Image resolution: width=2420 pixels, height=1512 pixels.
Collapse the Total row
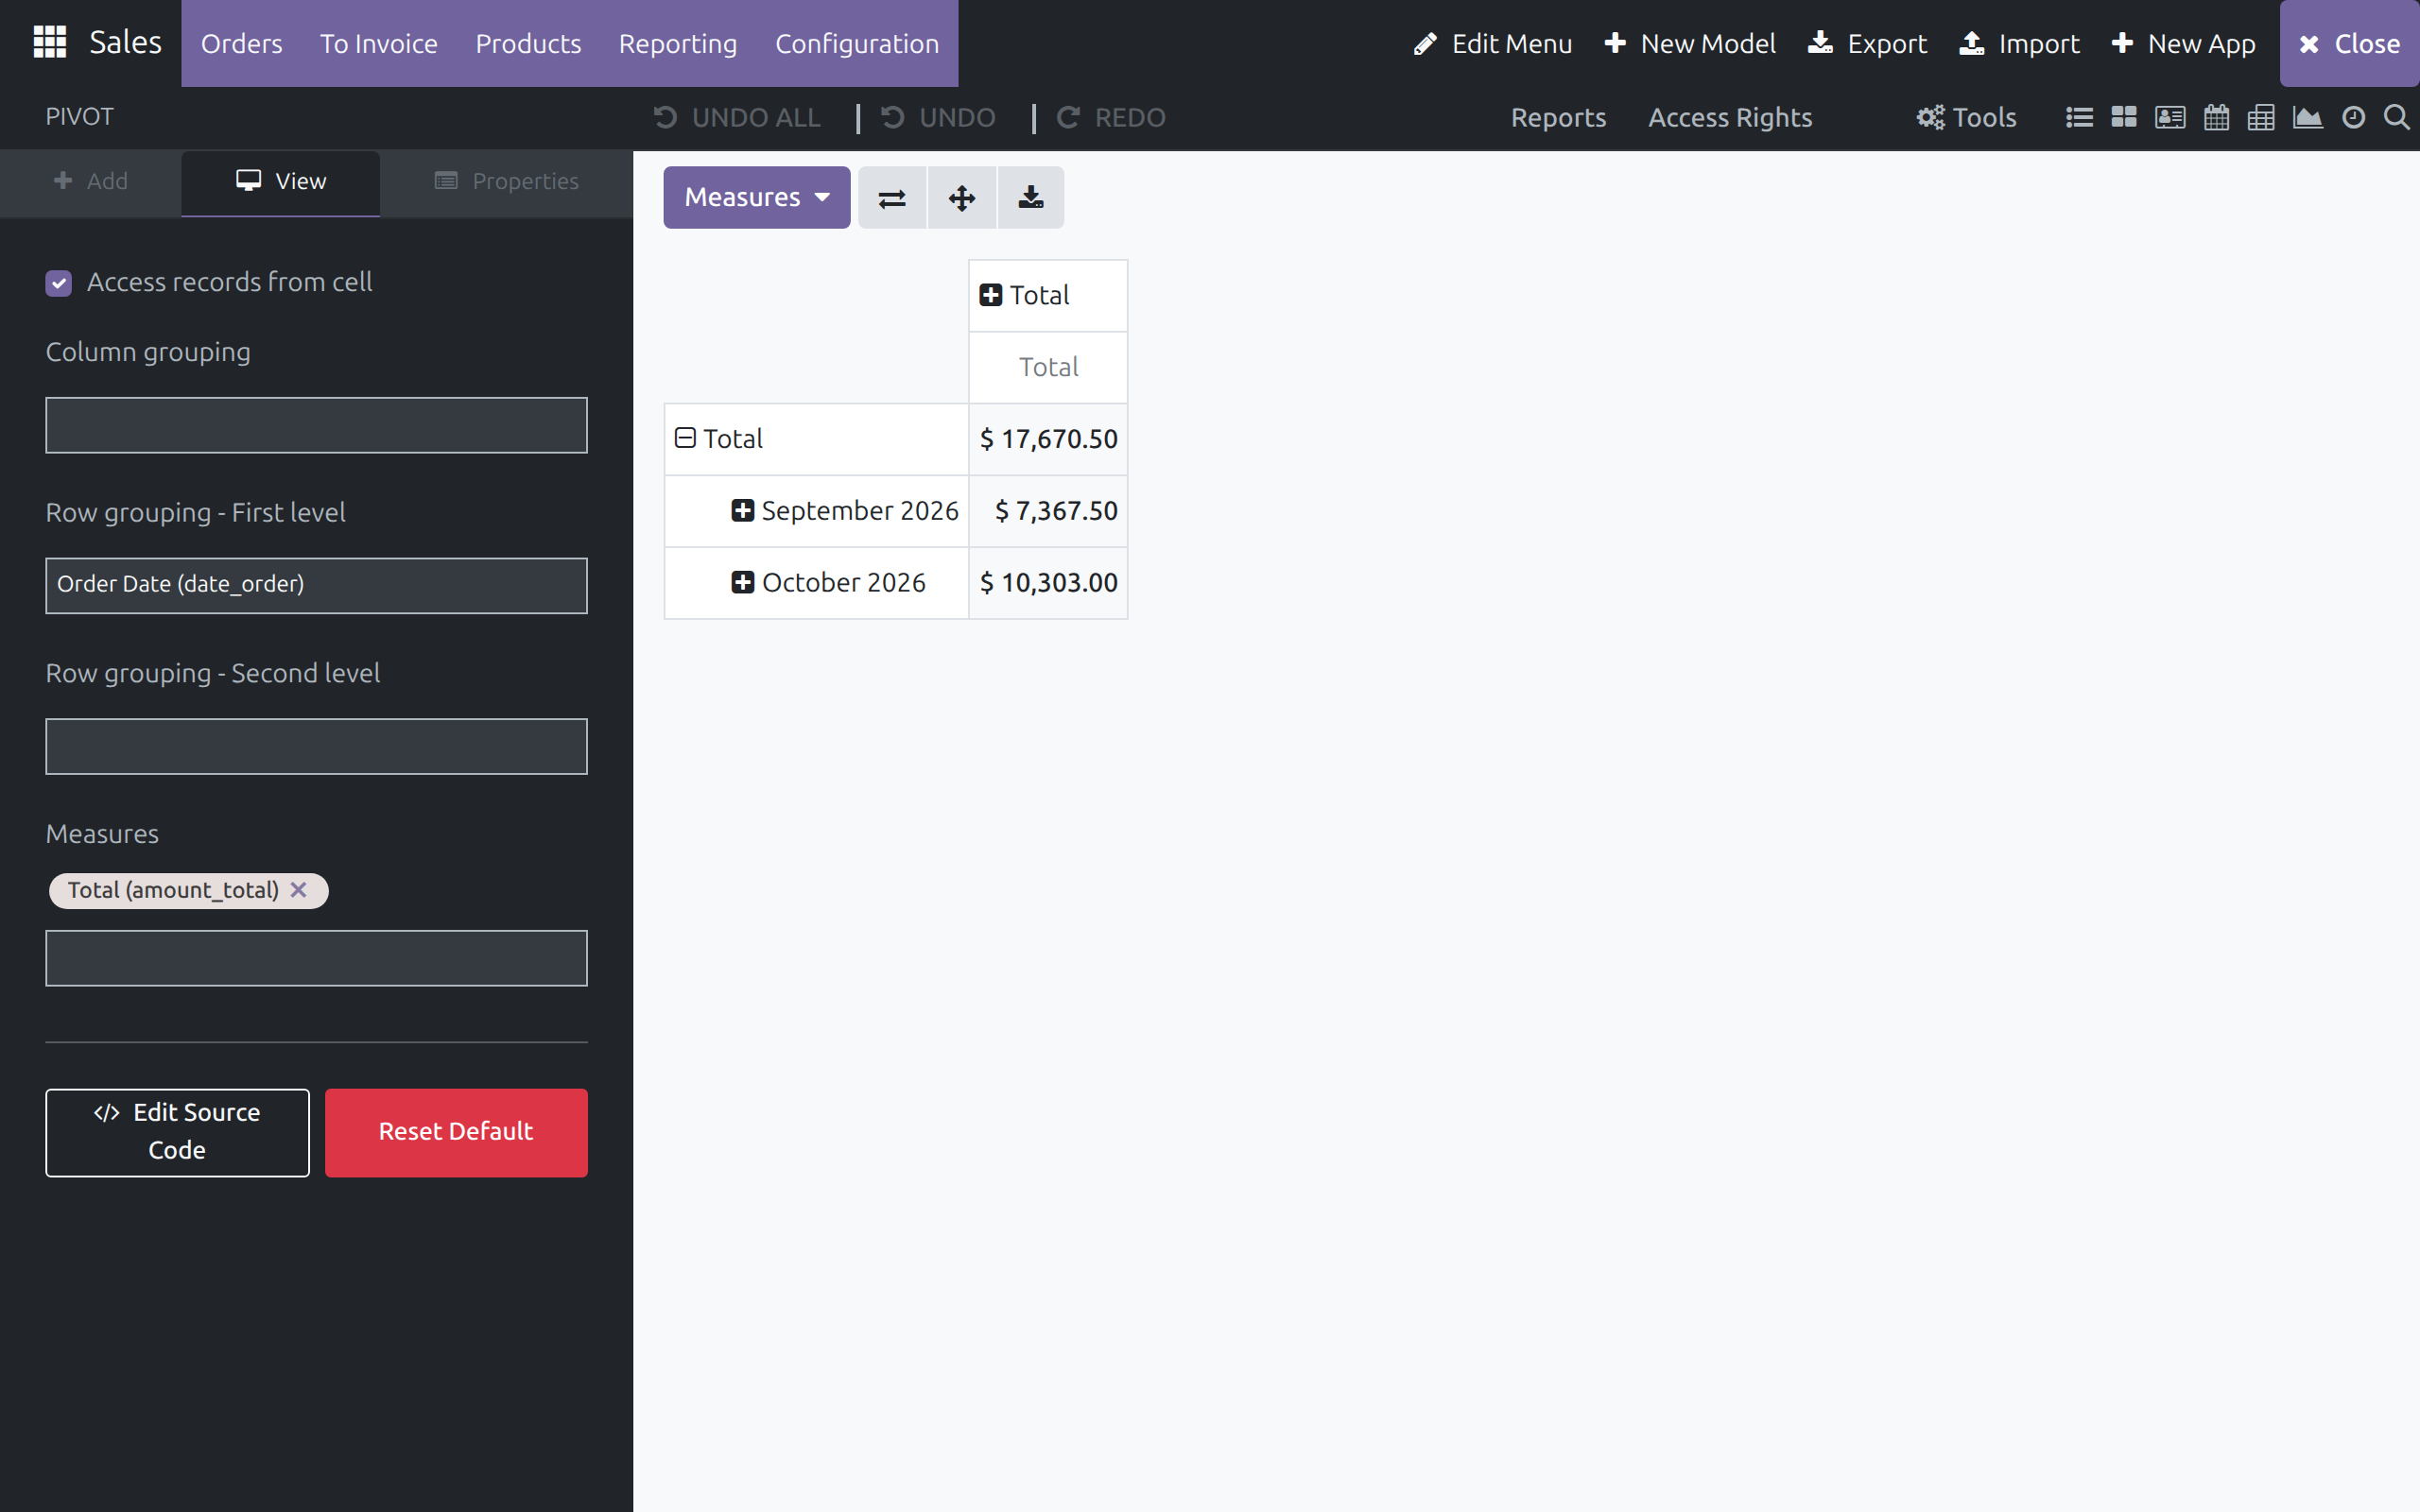tap(685, 438)
